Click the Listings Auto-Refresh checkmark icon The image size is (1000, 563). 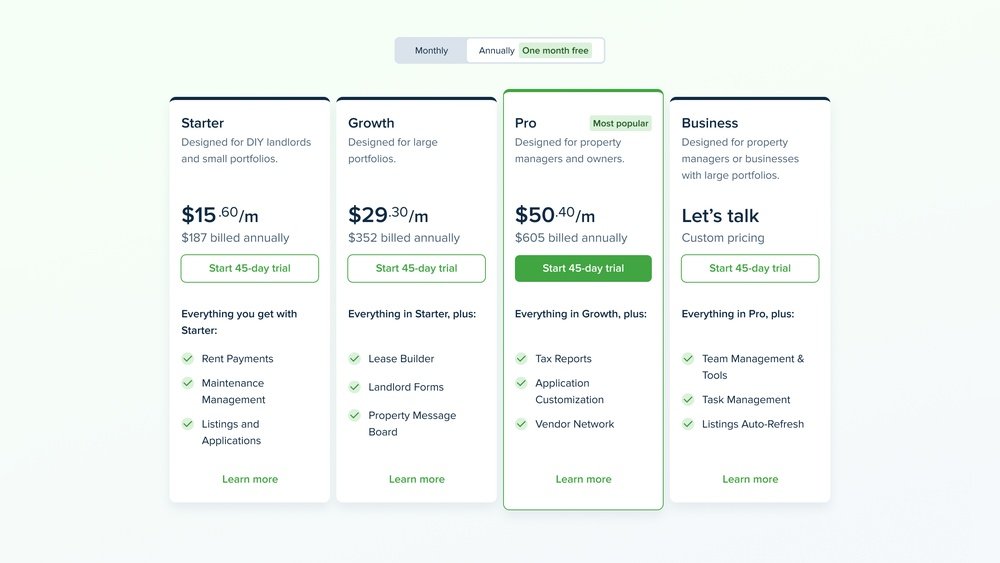point(688,424)
